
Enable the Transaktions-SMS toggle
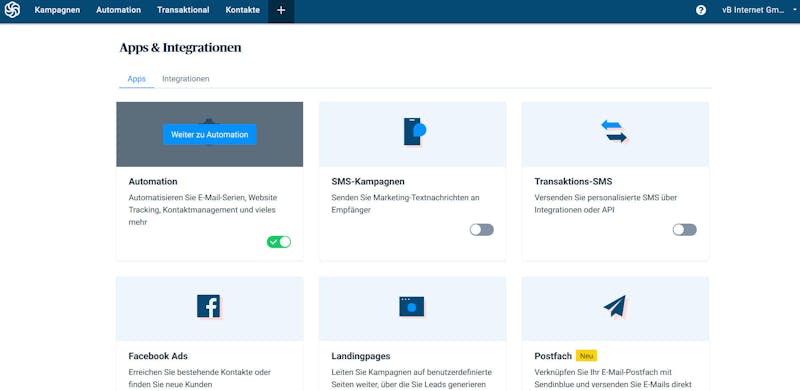point(684,230)
